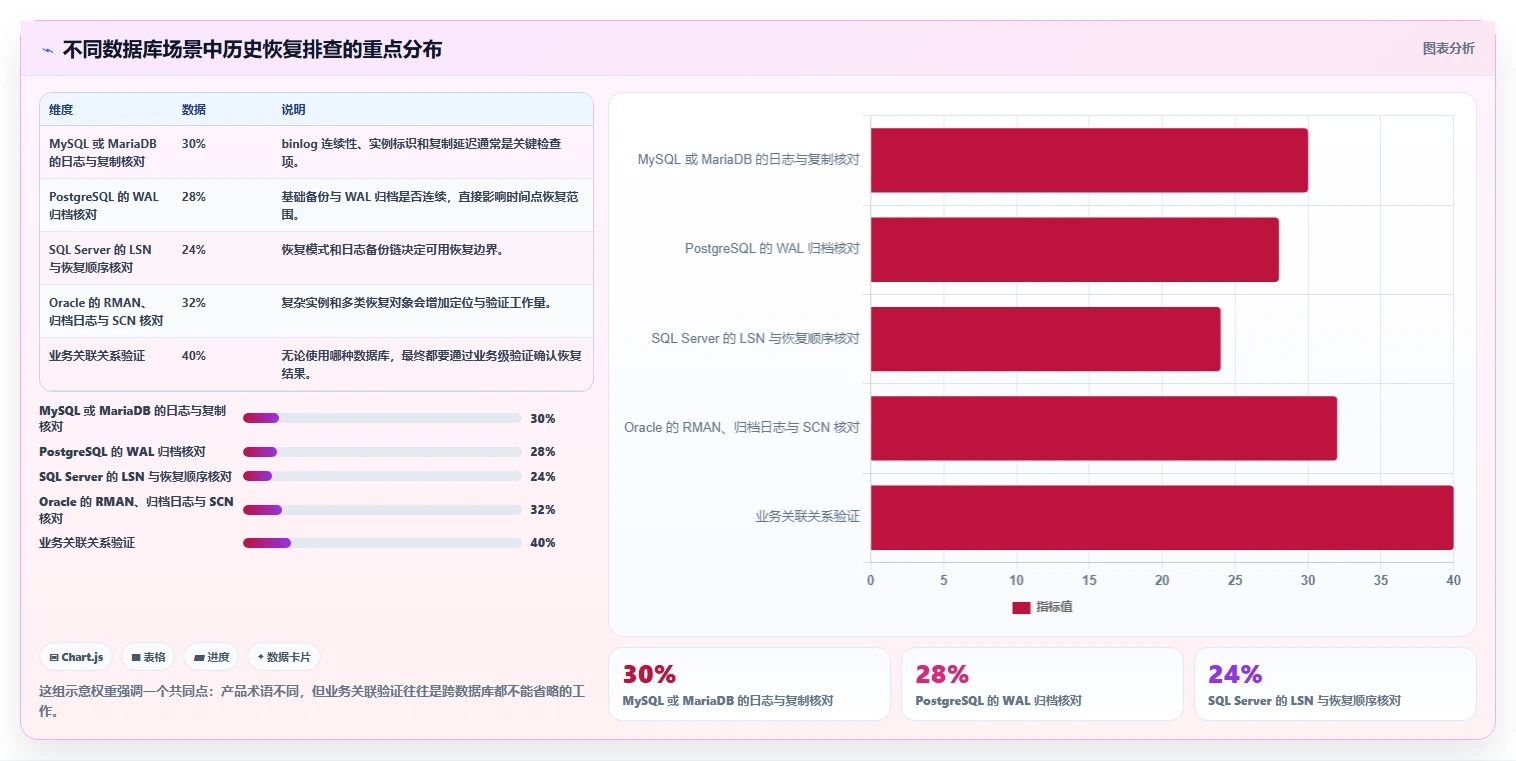Click the 业务关联关系验证 40% progress bar
The width and height of the screenshot is (1516, 761).
click(x=382, y=543)
